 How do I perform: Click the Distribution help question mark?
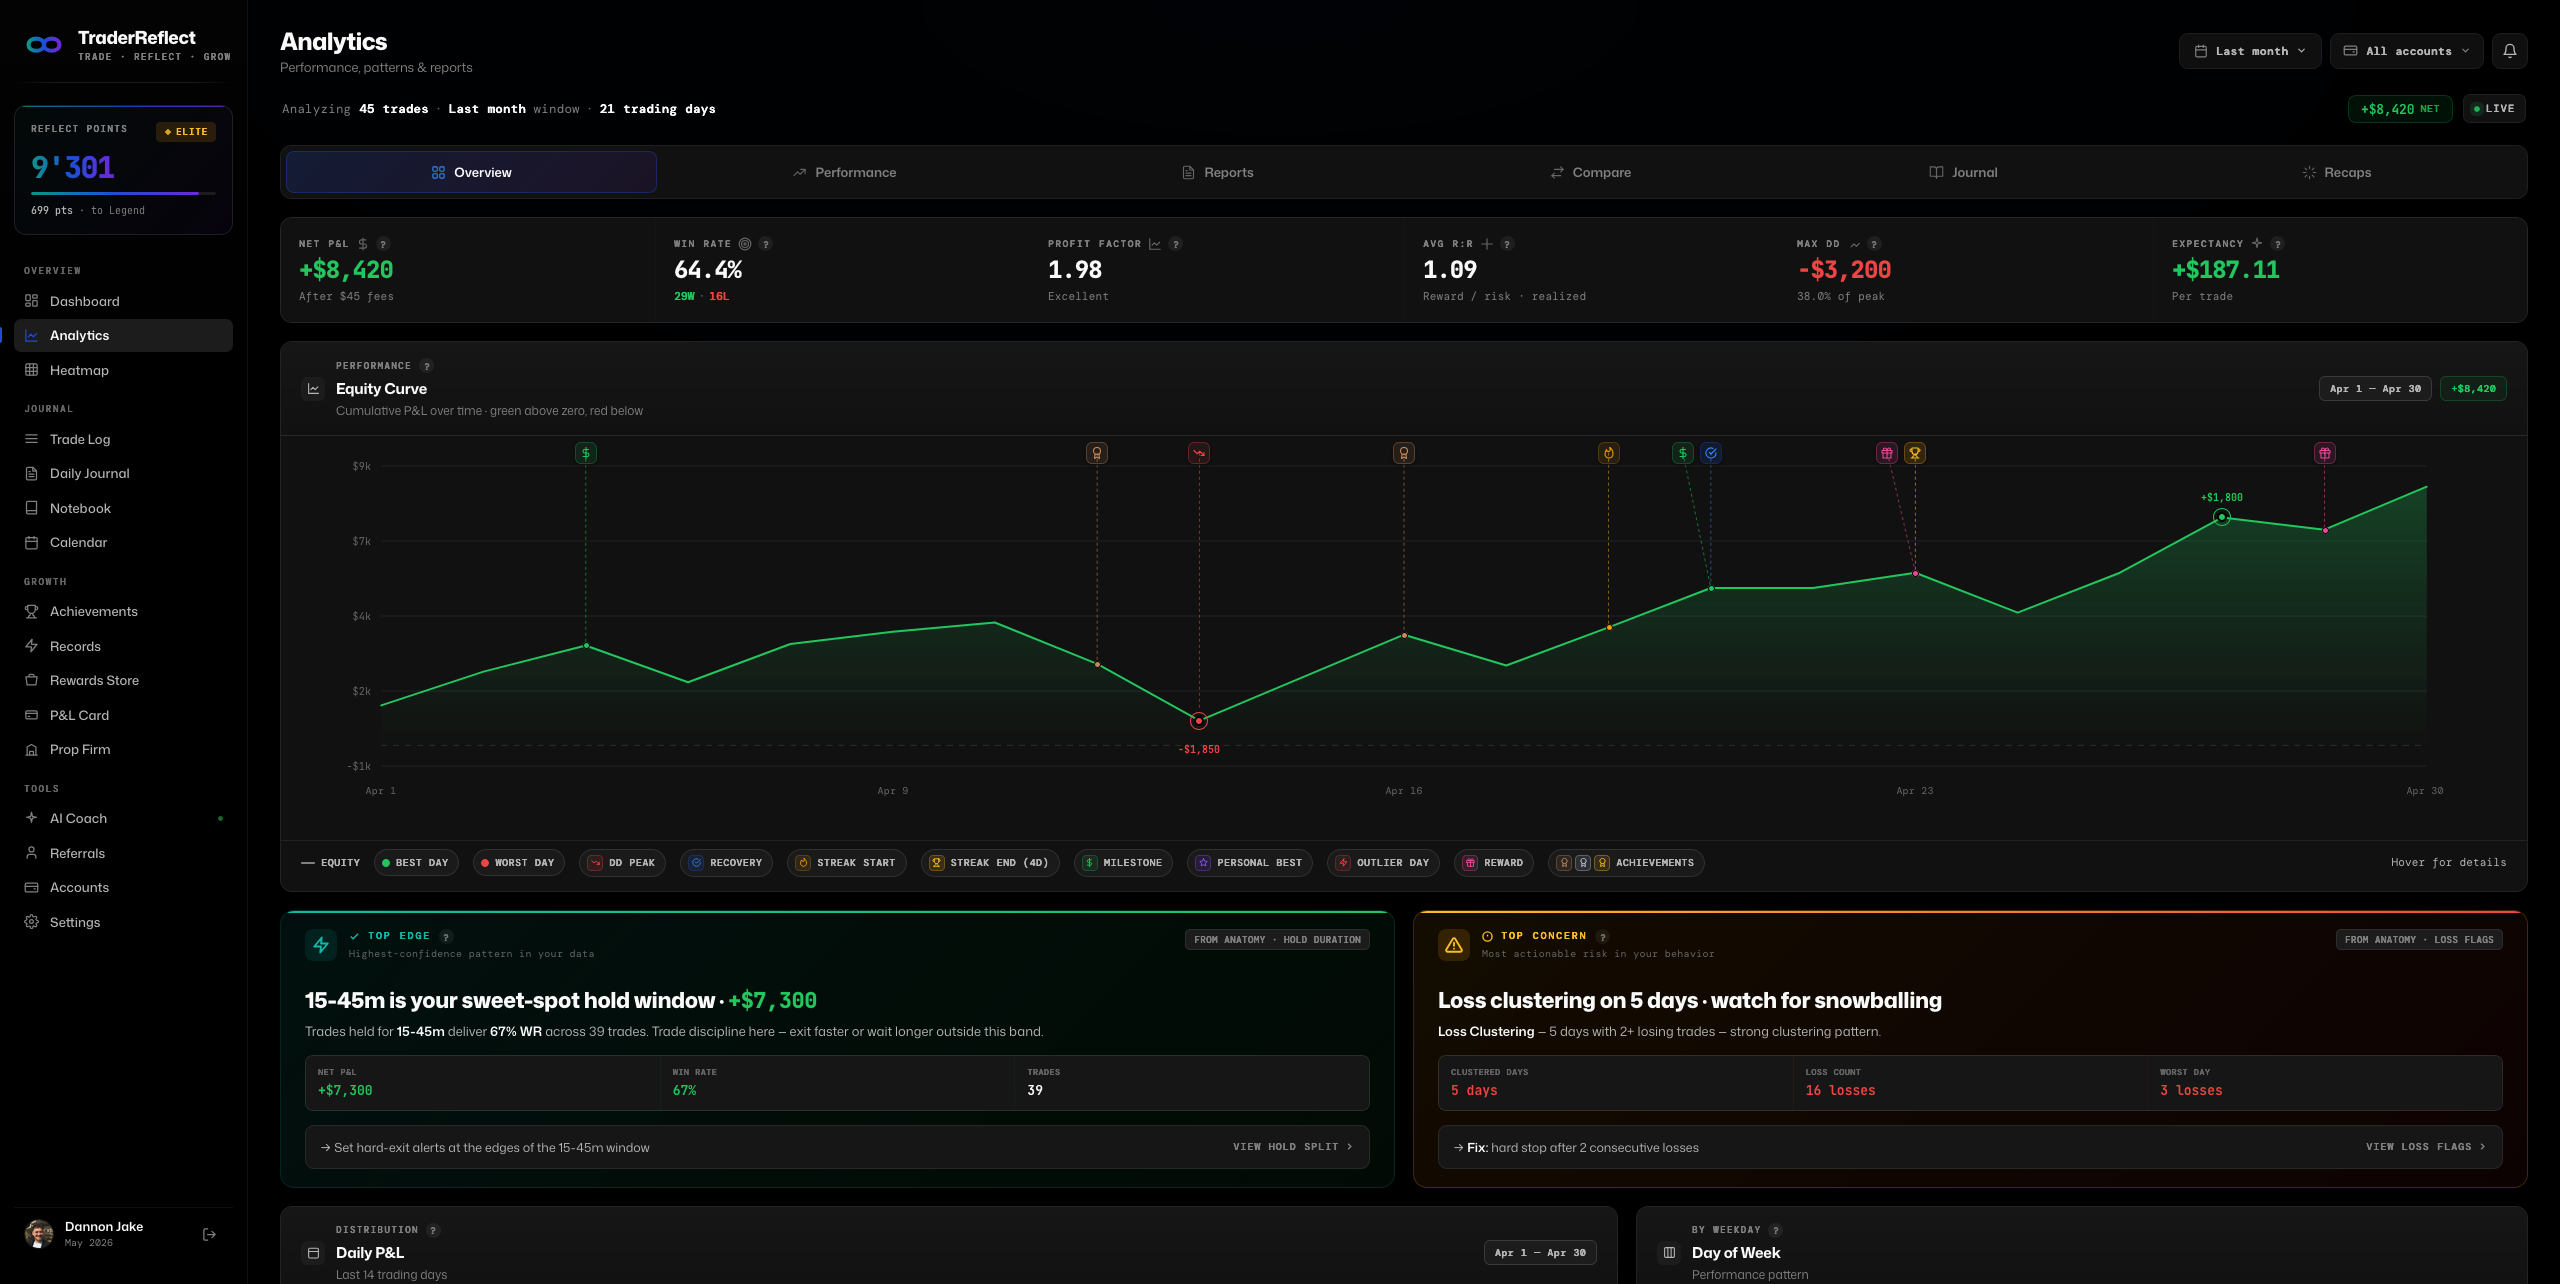click(434, 1231)
